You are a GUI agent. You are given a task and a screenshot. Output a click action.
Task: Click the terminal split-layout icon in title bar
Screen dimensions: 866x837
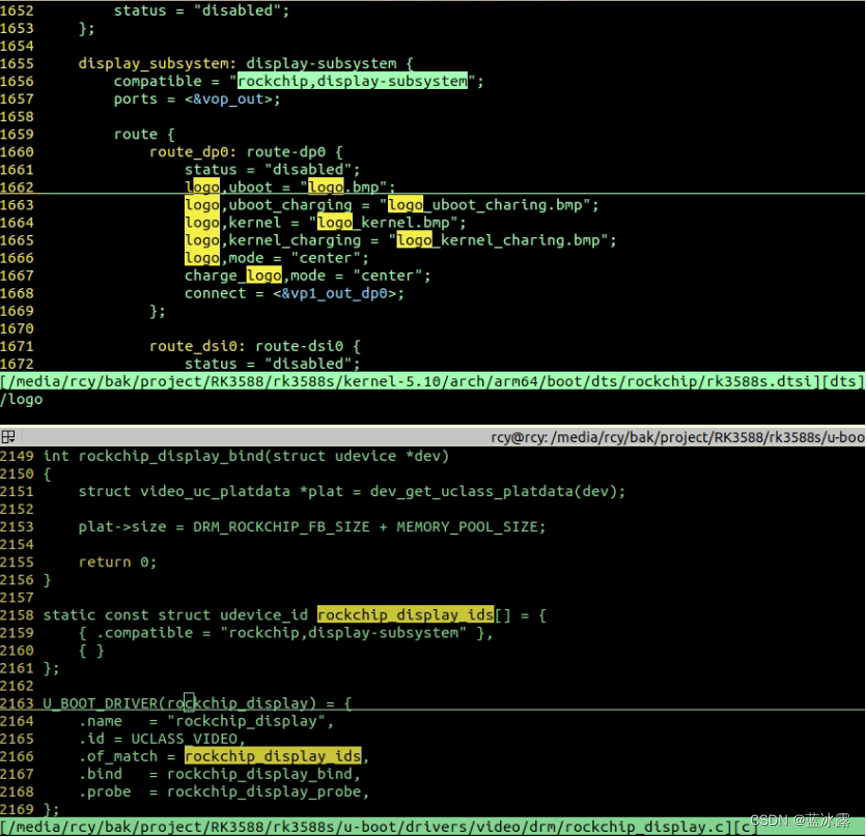[x=8, y=437]
